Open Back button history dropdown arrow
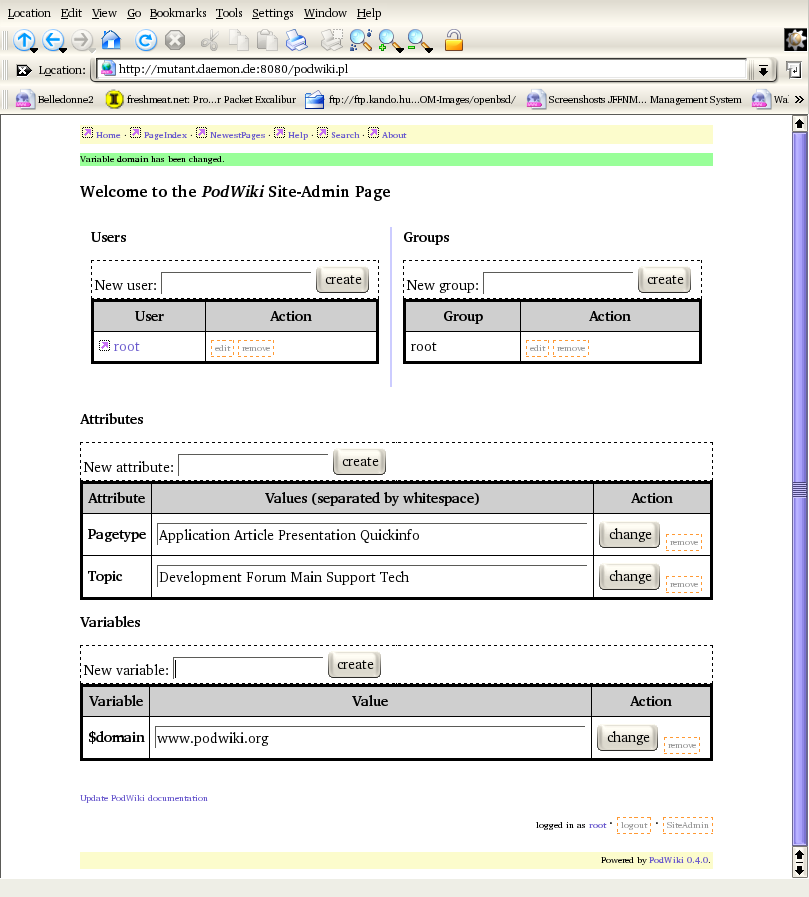This screenshot has height=897, width=809. click(x=63, y=50)
